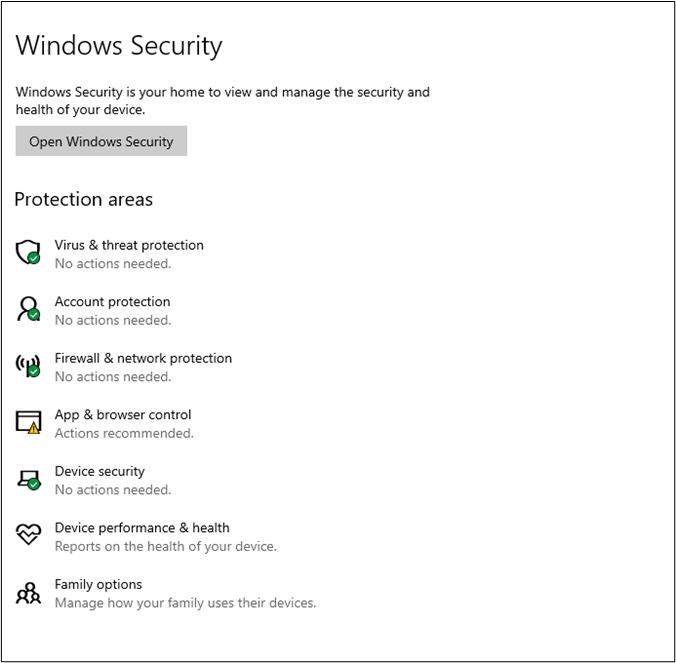
Task: Select the Account protection label
Action: point(112,302)
